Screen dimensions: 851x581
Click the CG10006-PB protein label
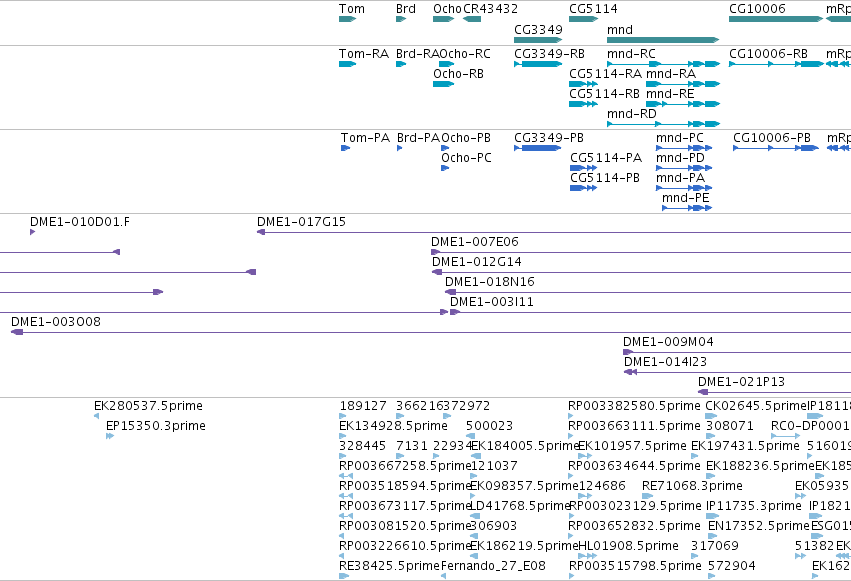(772, 138)
